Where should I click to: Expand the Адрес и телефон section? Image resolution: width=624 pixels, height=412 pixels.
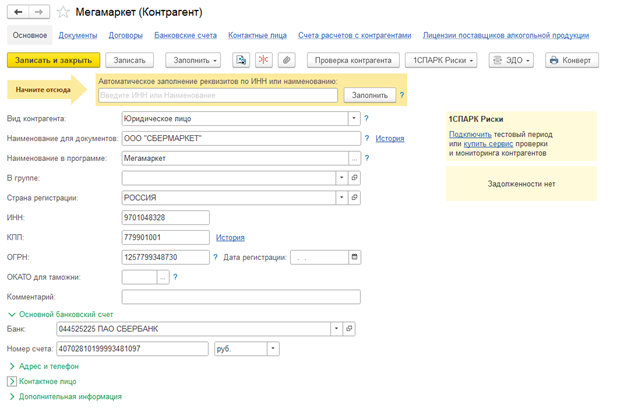tap(12, 366)
